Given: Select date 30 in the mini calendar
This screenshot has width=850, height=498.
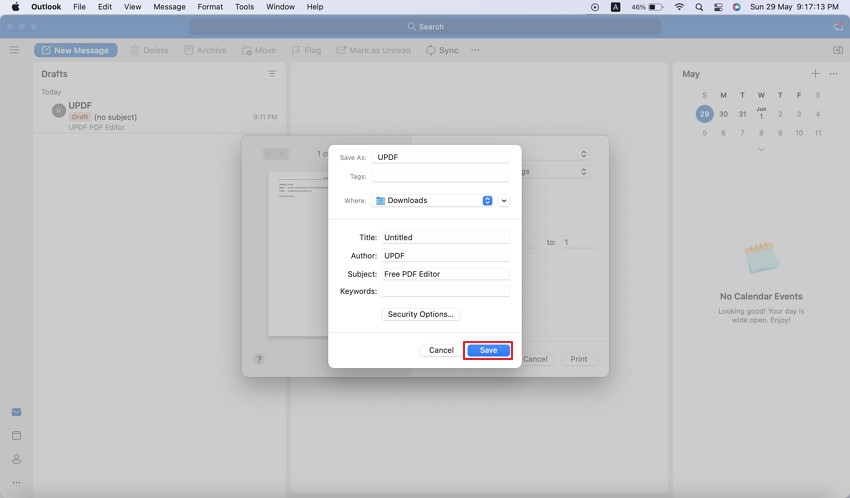Looking at the screenshot, I should [x=723, y=114].
